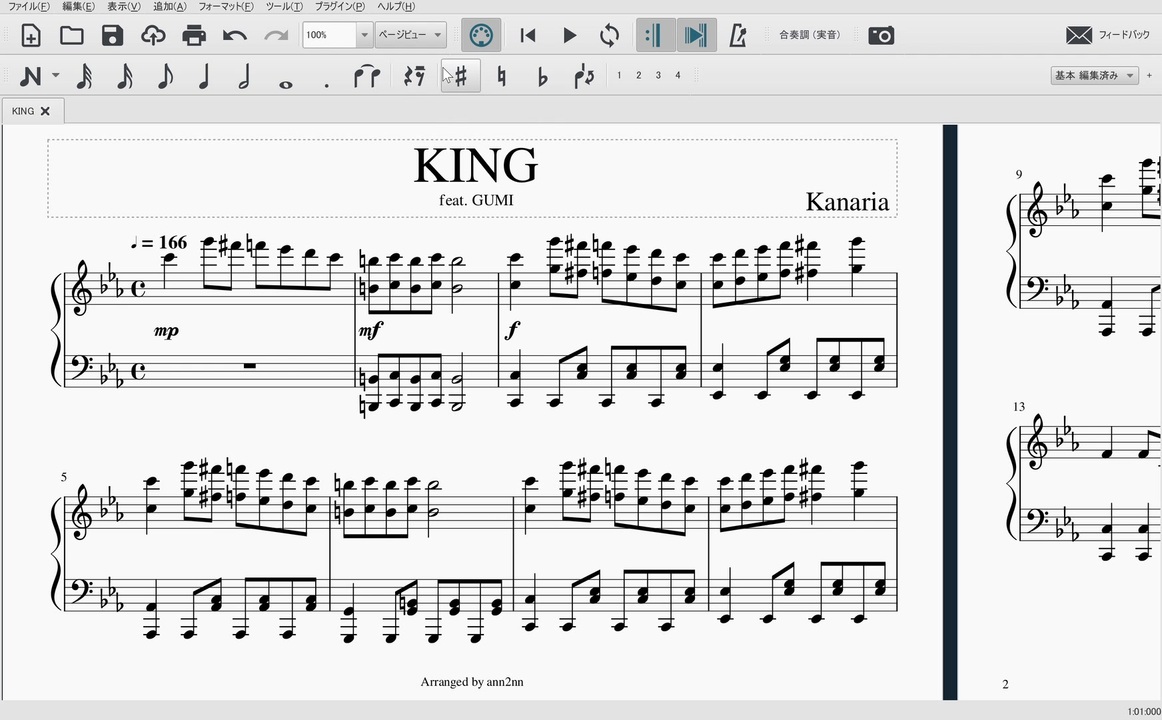
Task: Toggle 合奏調（実音）concert pitch
Action: coord(809,35)
